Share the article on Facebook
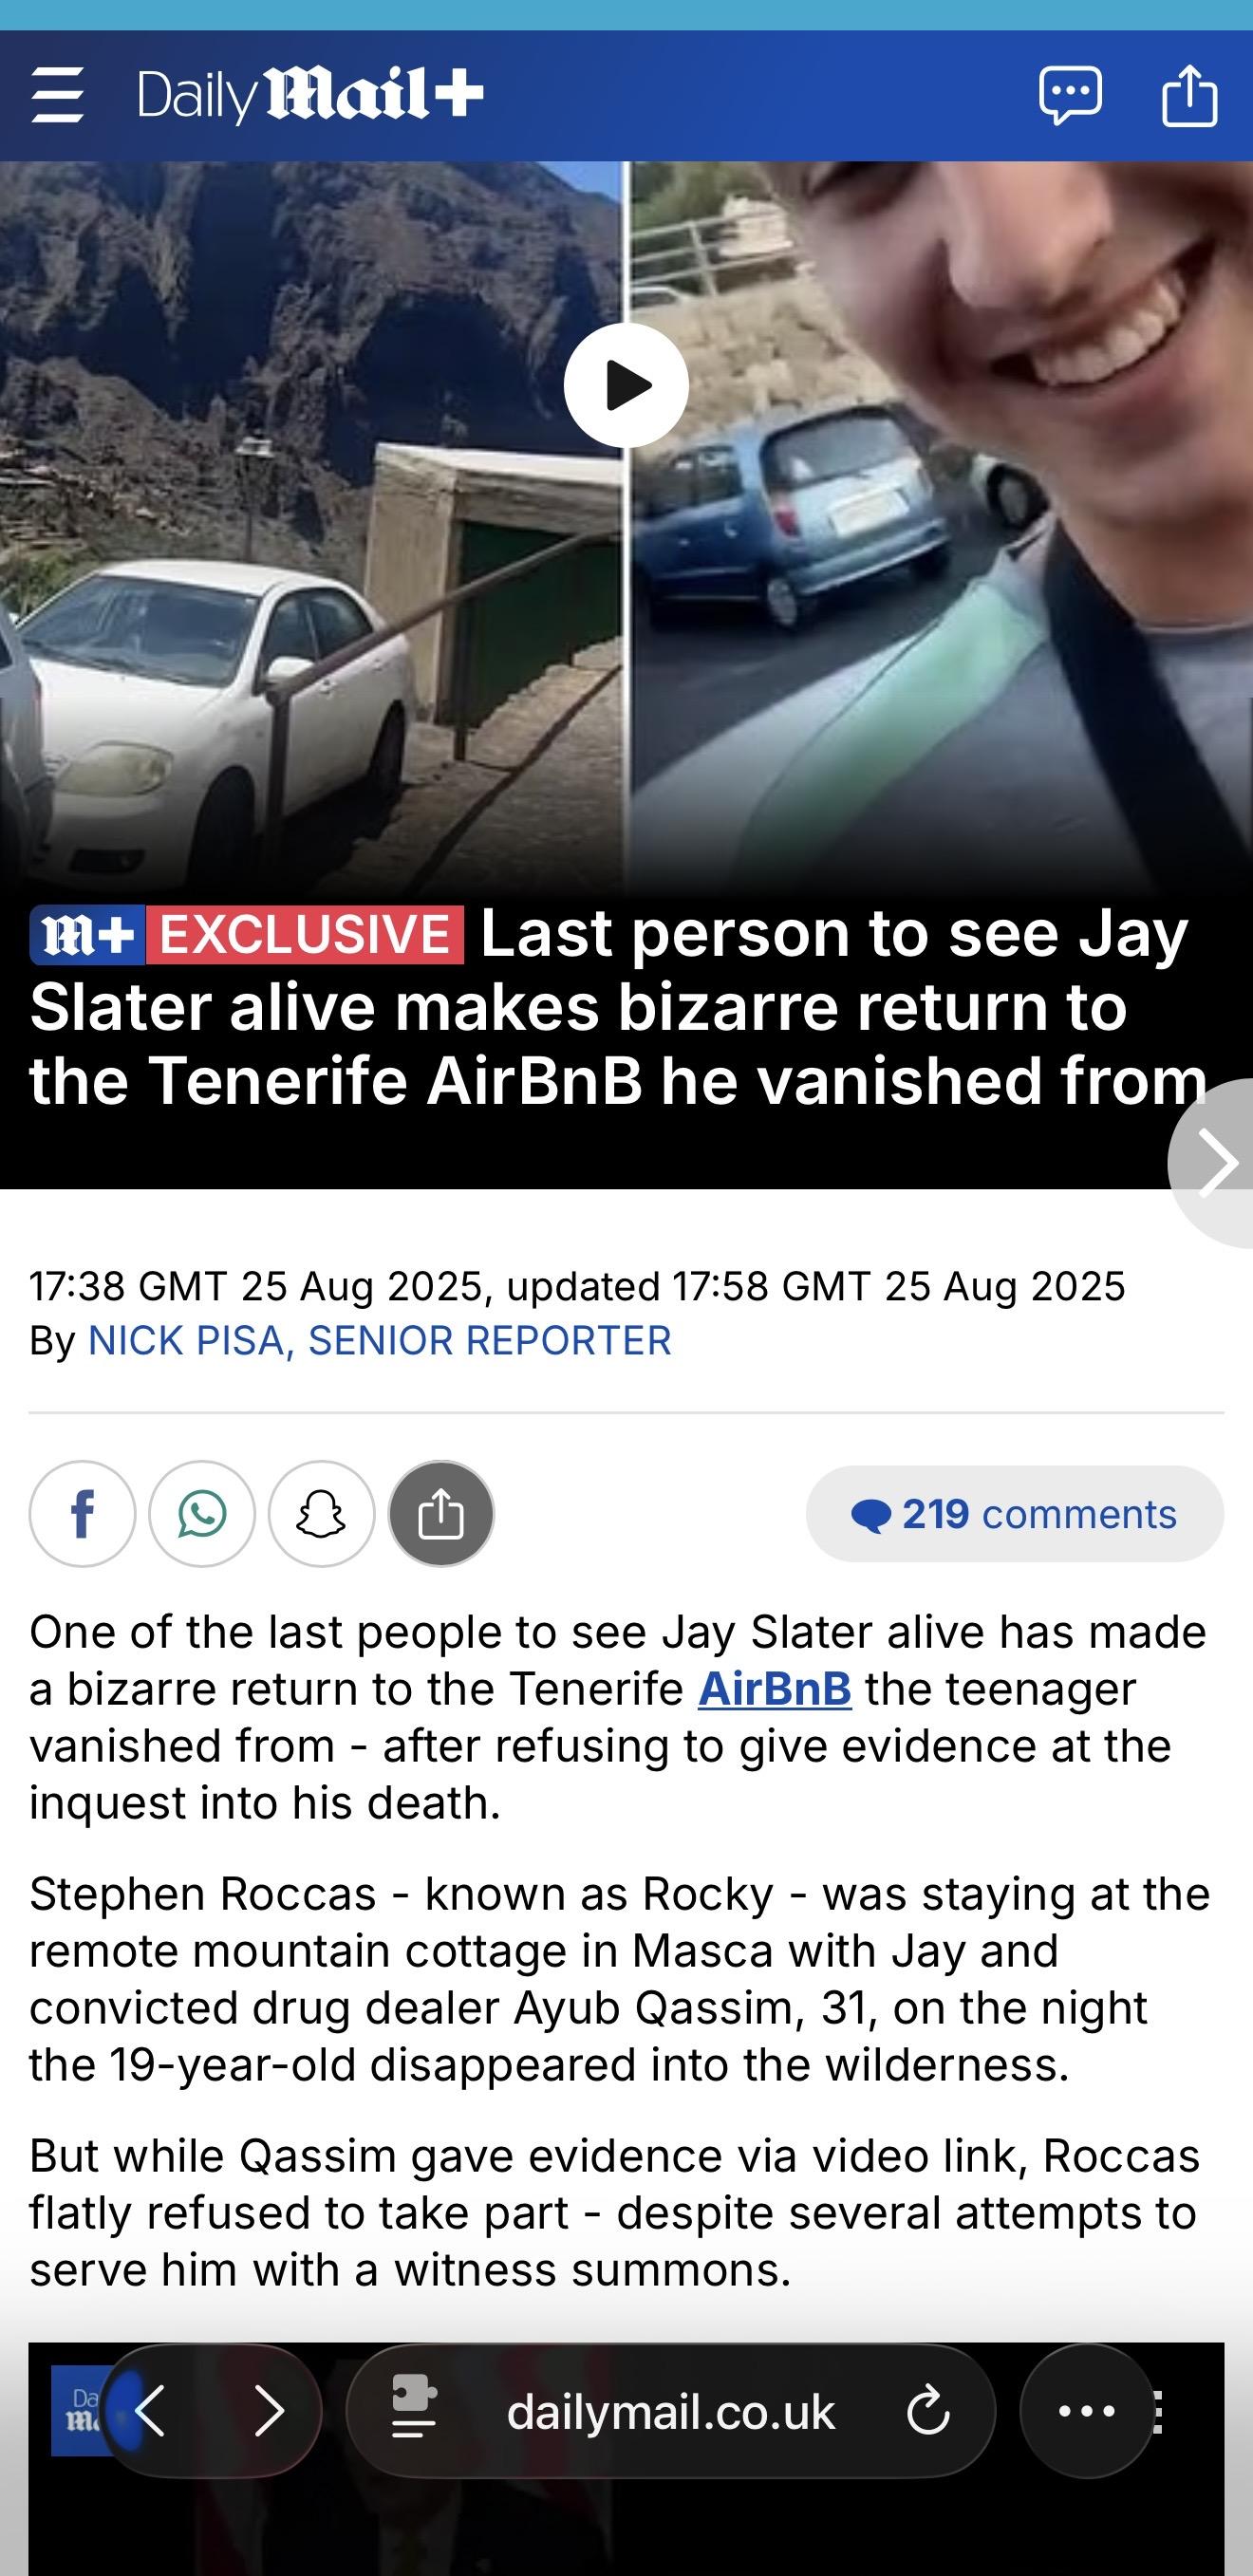Viewport: 1253px width, 2576px height. 82,1513
